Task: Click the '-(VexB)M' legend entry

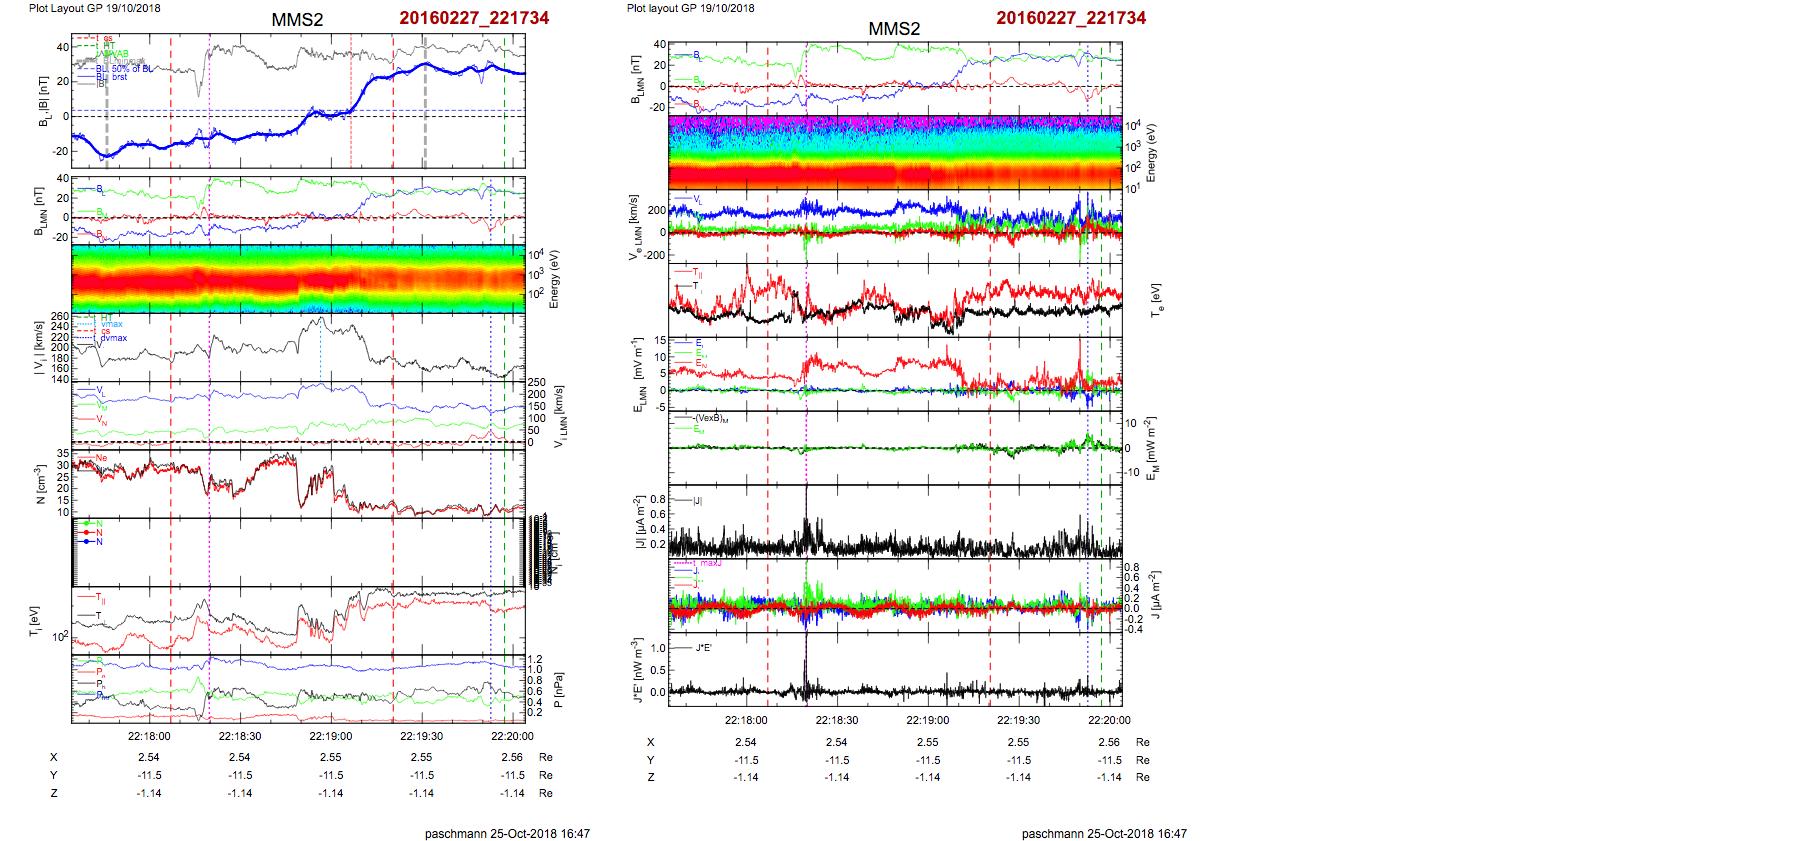Action: tap(711, 418)
